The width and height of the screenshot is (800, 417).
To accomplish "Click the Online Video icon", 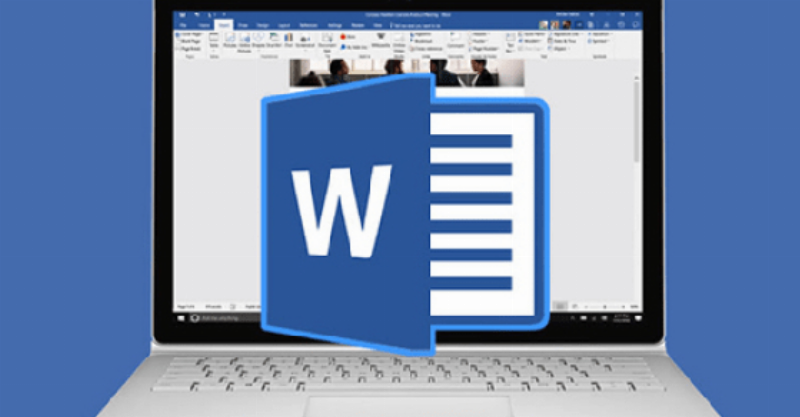I will pyautogui.click(x=399, y=42).
